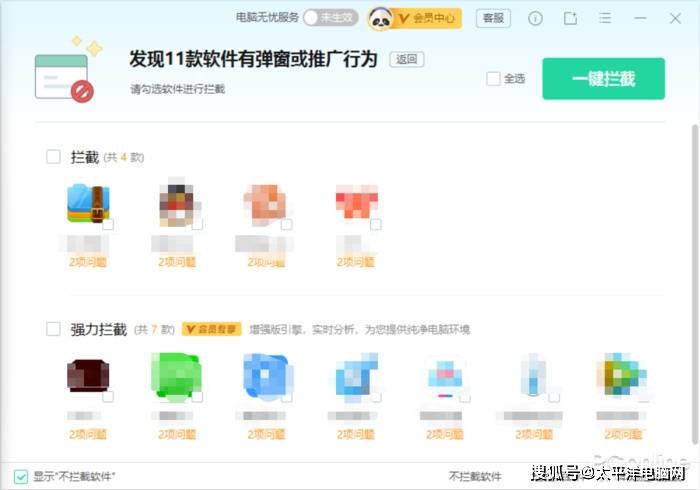
Task: Open the info circle icon in title bar
Action: click(x=535, y=18)
